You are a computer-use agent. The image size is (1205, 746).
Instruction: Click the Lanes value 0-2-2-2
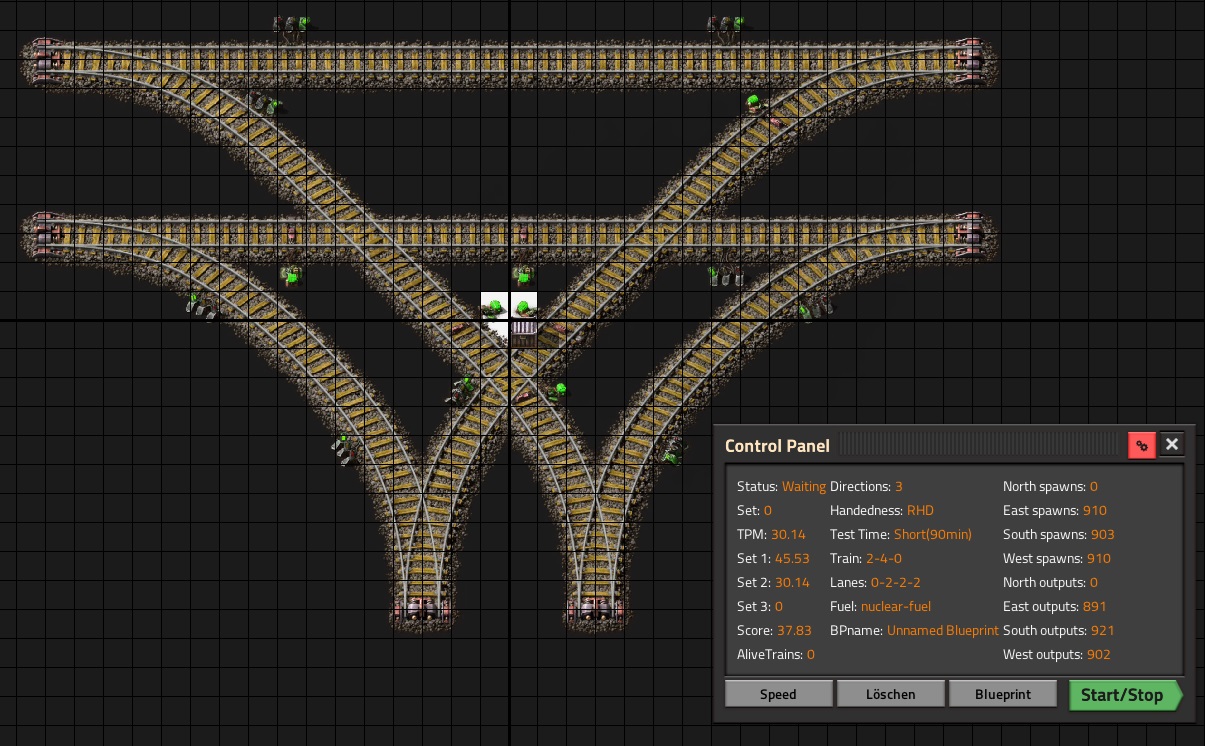pos(898,583)
